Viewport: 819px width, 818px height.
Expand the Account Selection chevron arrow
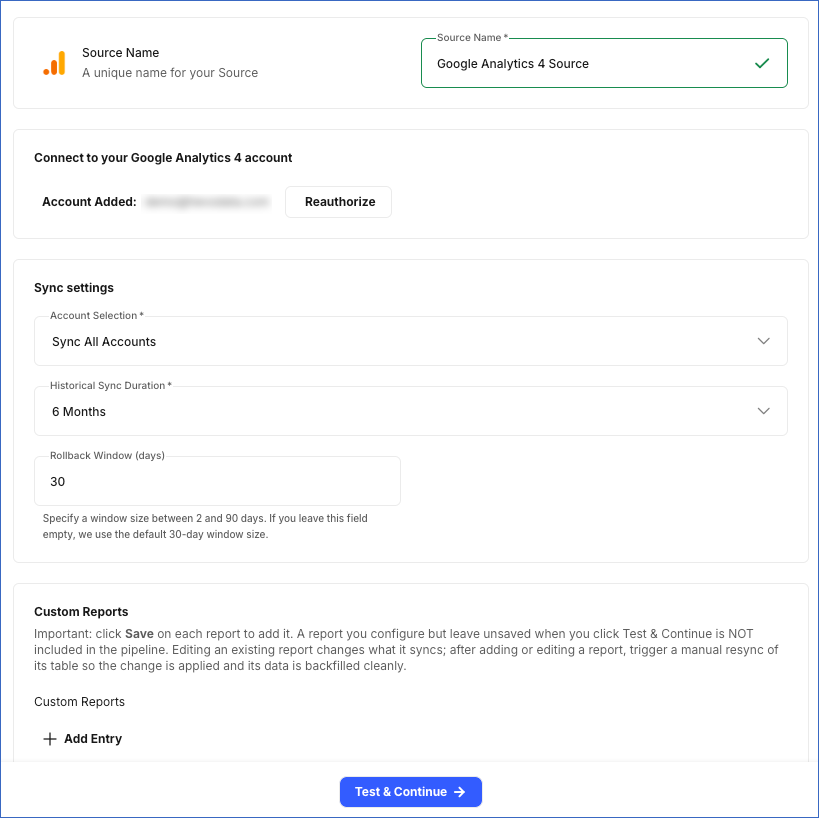pos(763,341)
